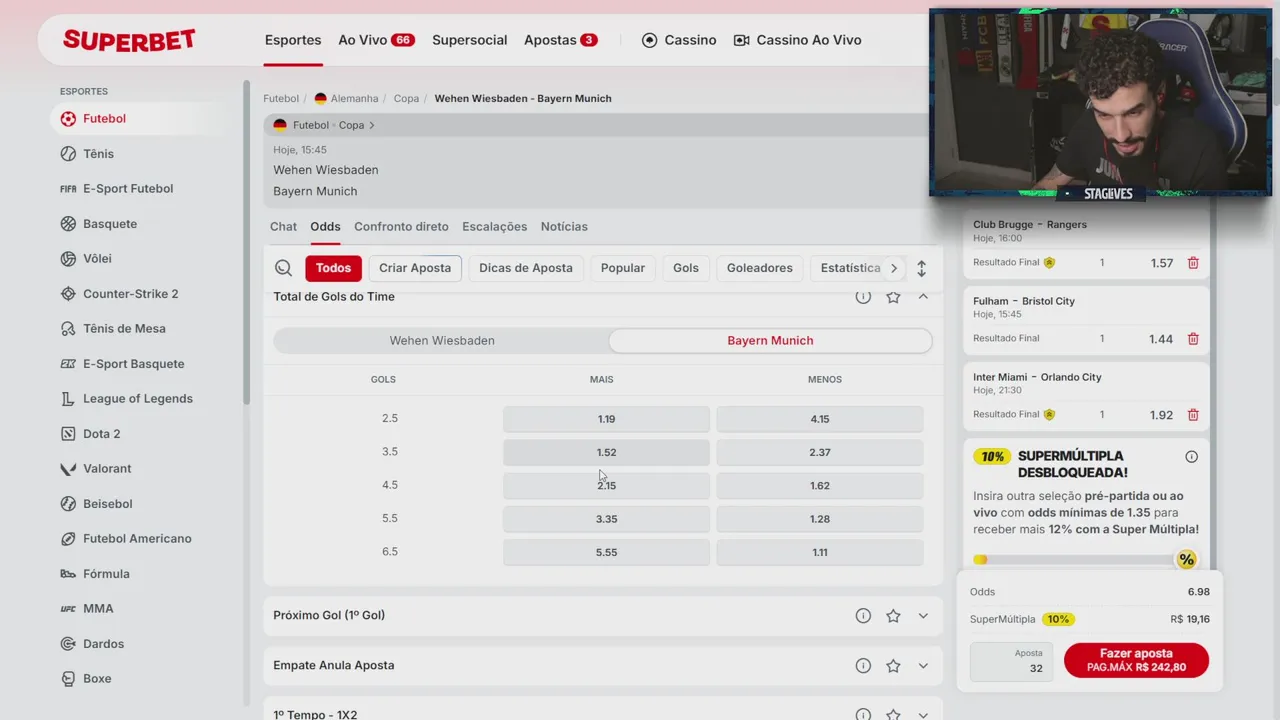This screenshot has width=1280, height=720.
Task: Collapse Total de Gols do Time section
Action: coord(923,297)
